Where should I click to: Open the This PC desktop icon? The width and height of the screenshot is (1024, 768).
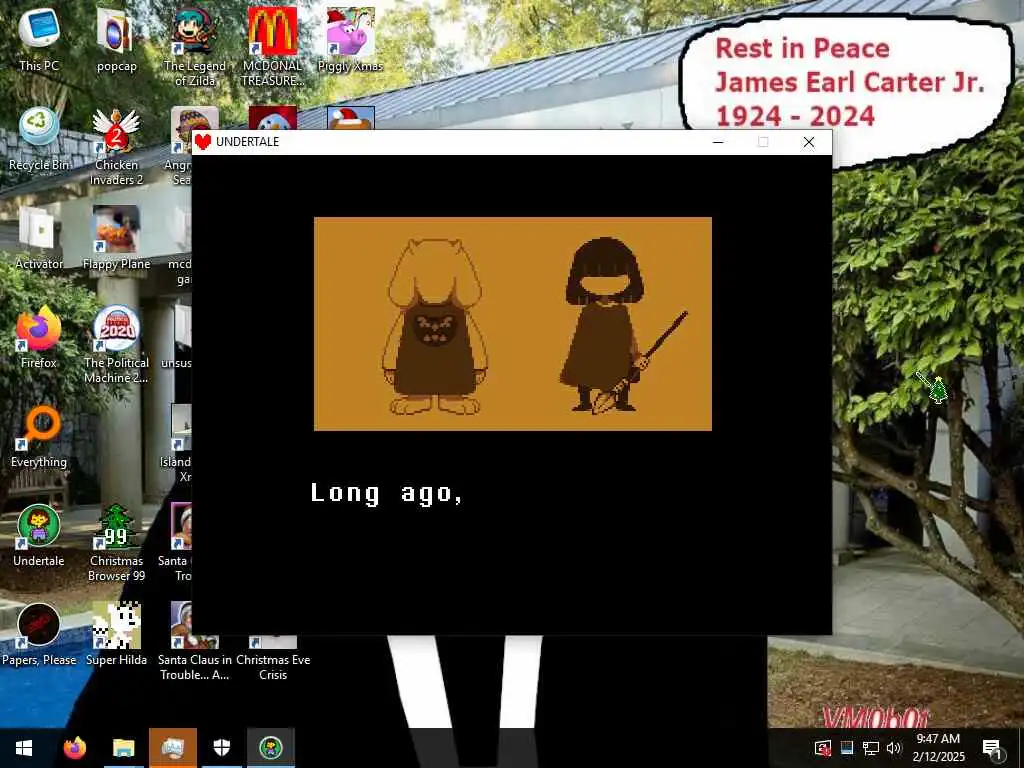pyautogui.click(x=39, y=39)
